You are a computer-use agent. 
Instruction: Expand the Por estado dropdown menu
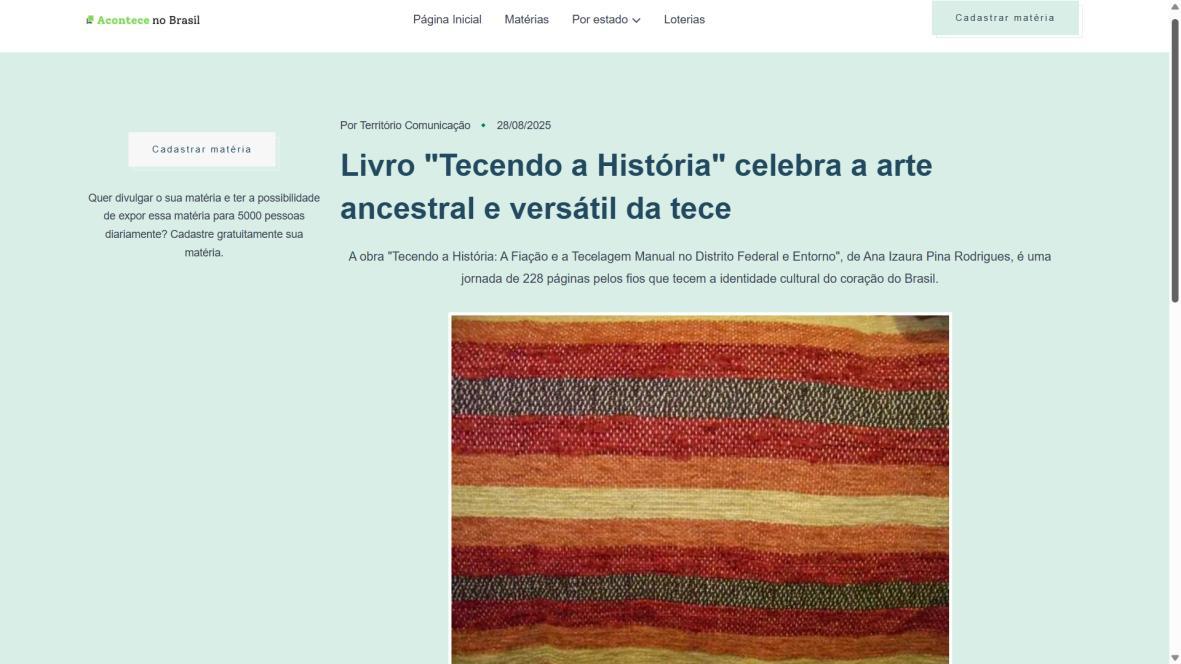606,20
